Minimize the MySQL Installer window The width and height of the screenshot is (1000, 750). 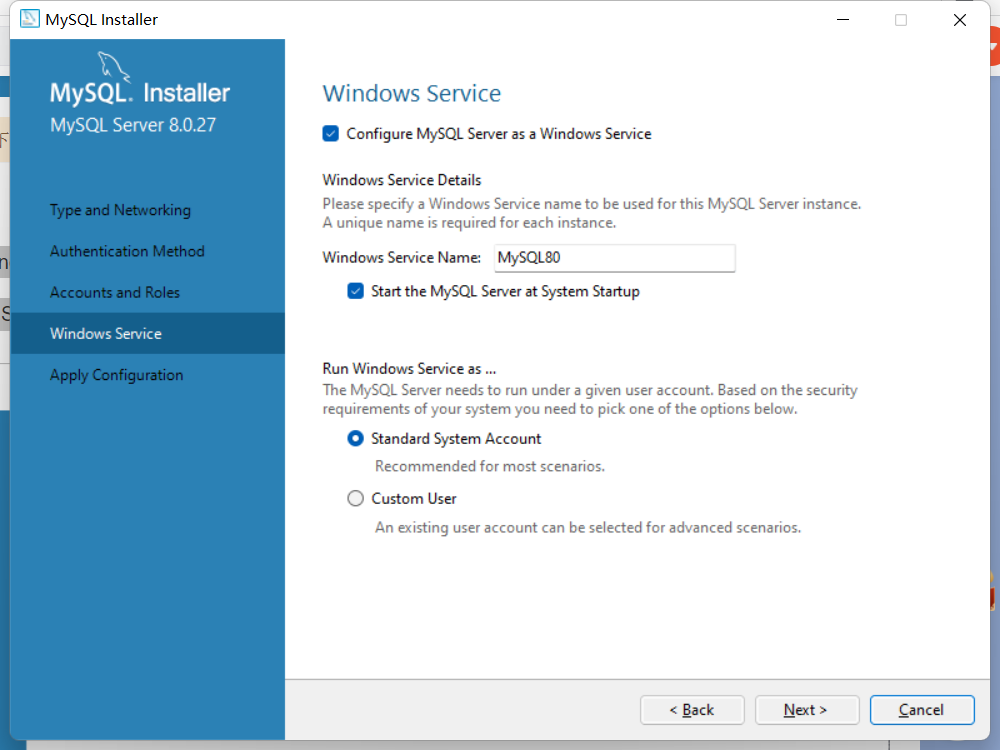843,20
